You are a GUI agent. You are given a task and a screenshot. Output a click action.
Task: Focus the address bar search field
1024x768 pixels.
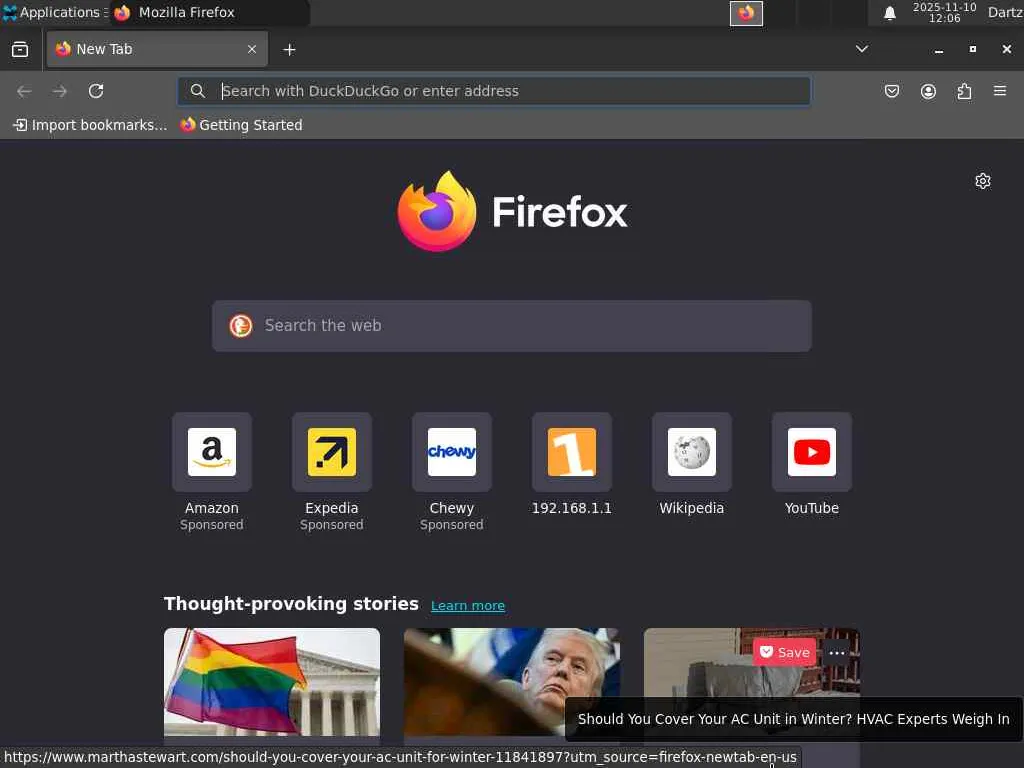coord(494,91)
